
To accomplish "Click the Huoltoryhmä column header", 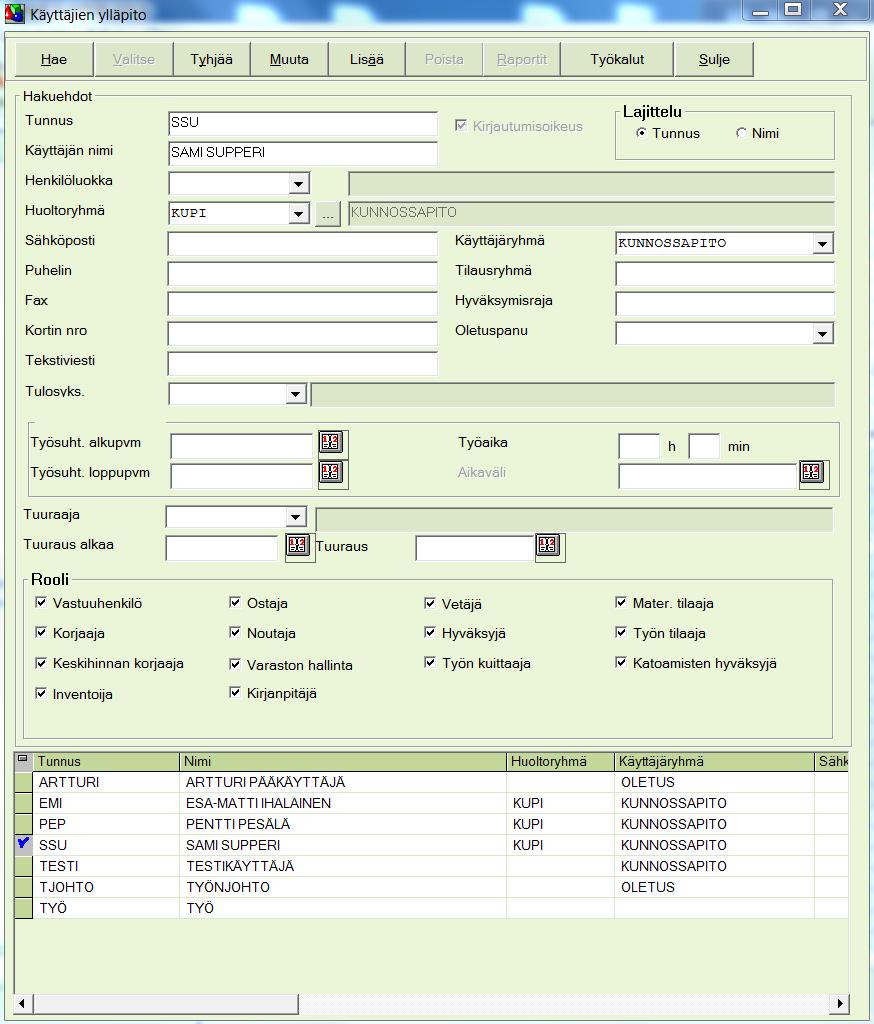I will tap(560, 761).
